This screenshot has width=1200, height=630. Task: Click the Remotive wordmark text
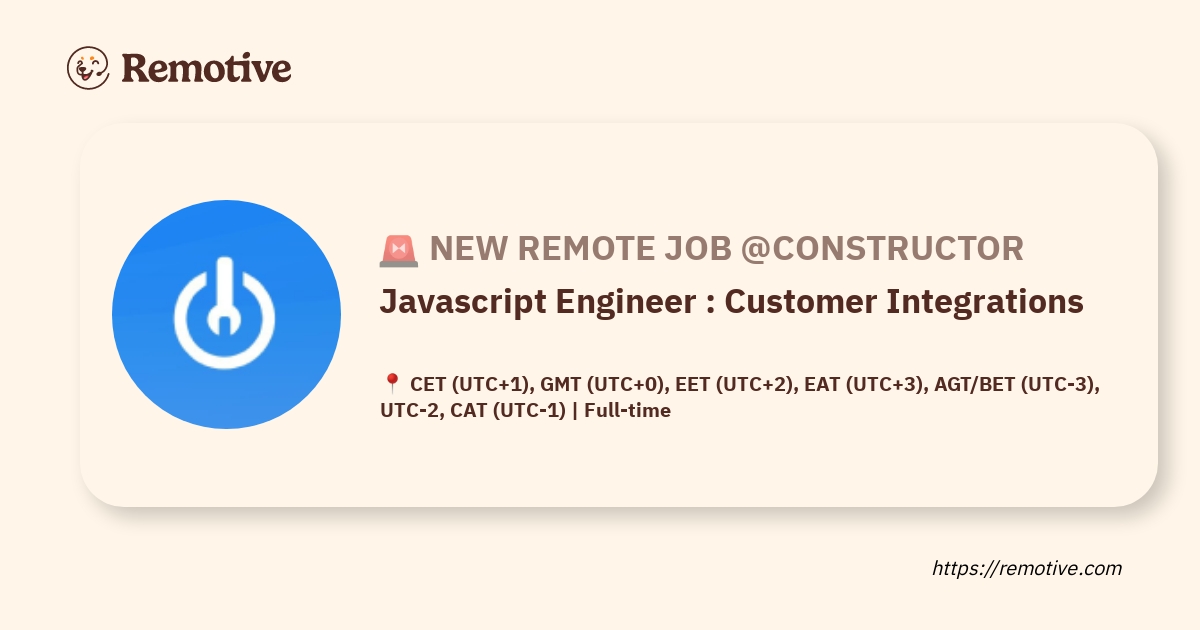206,68
